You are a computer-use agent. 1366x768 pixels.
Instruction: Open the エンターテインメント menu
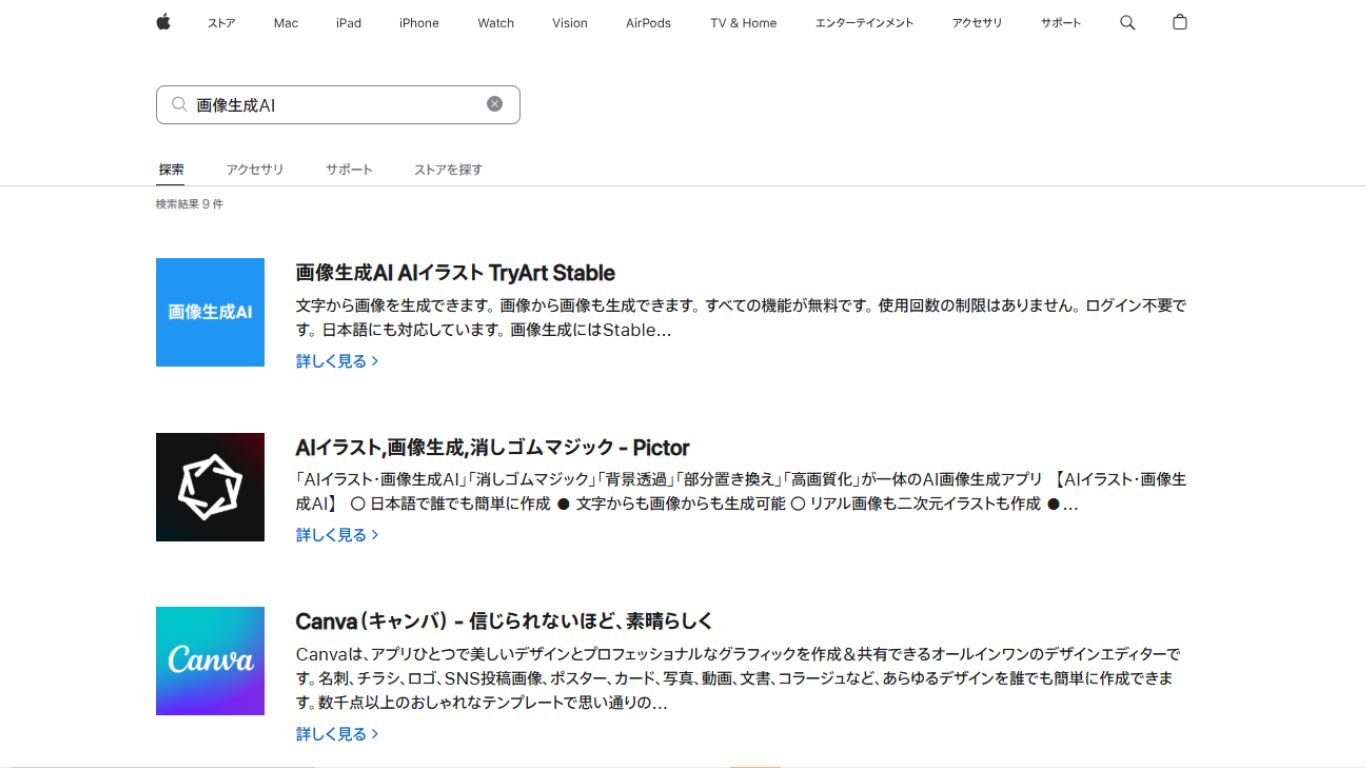[864, 23]
